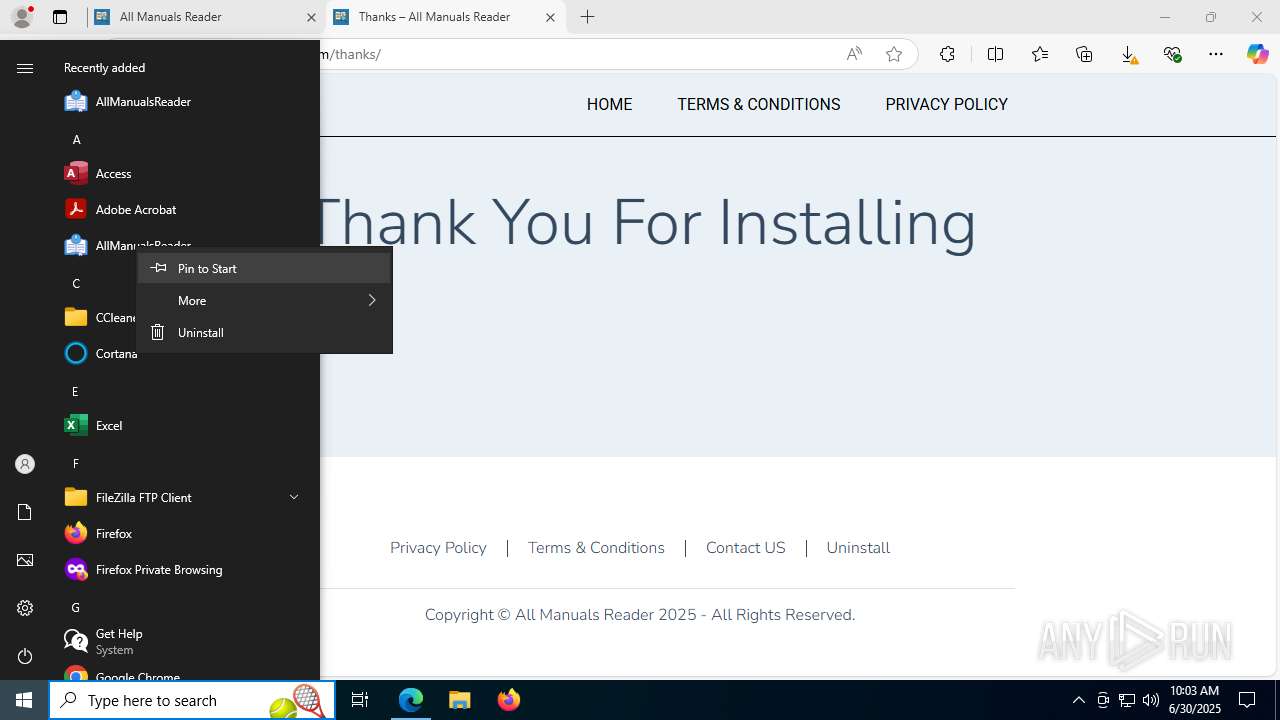
Task: Open Browser essentials icon
Action: coord(1172,54)
